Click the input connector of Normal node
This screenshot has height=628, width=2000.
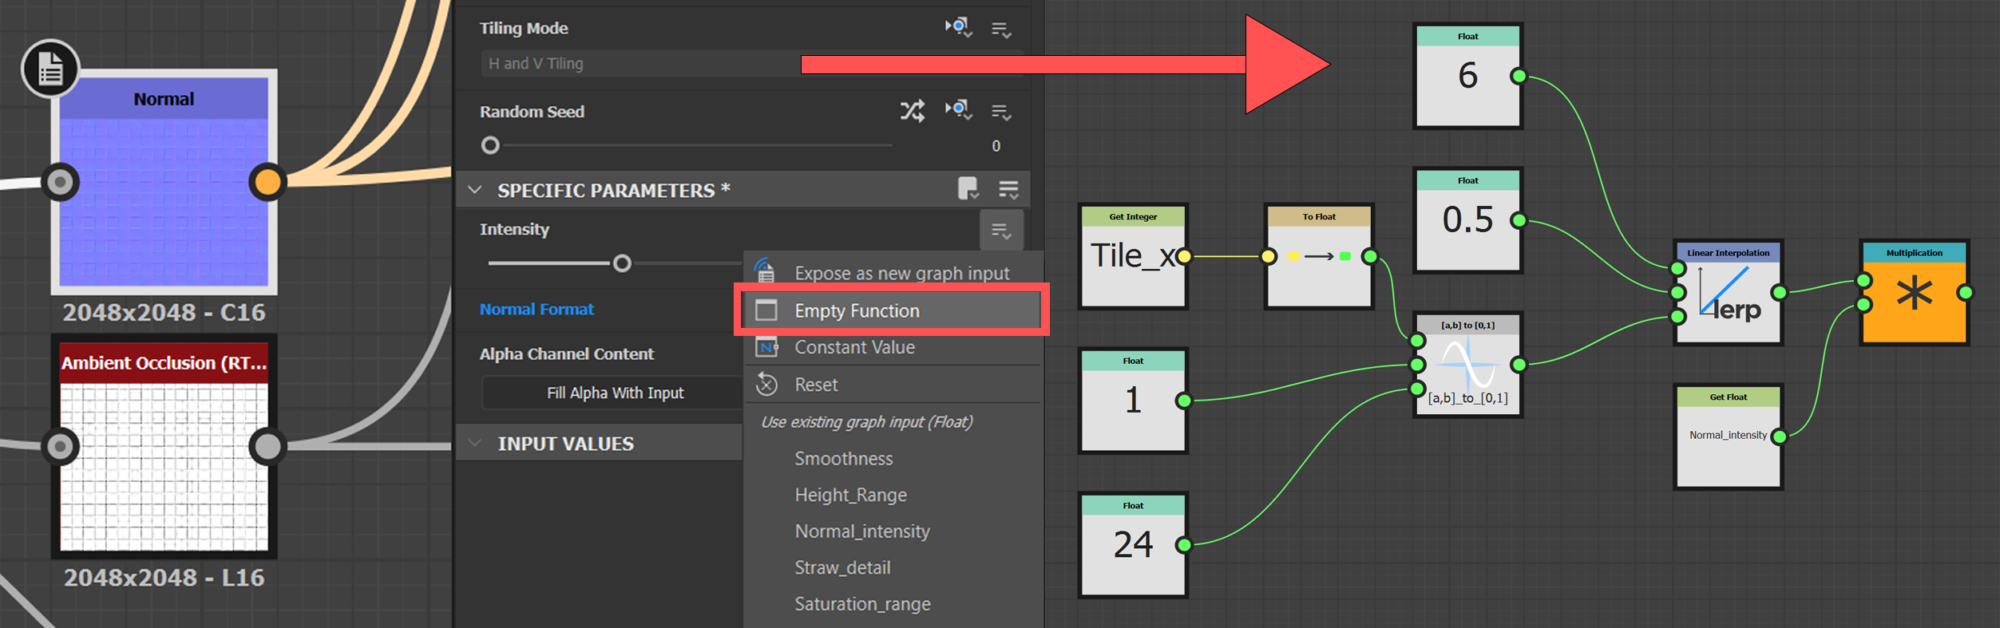coord(61,182)
